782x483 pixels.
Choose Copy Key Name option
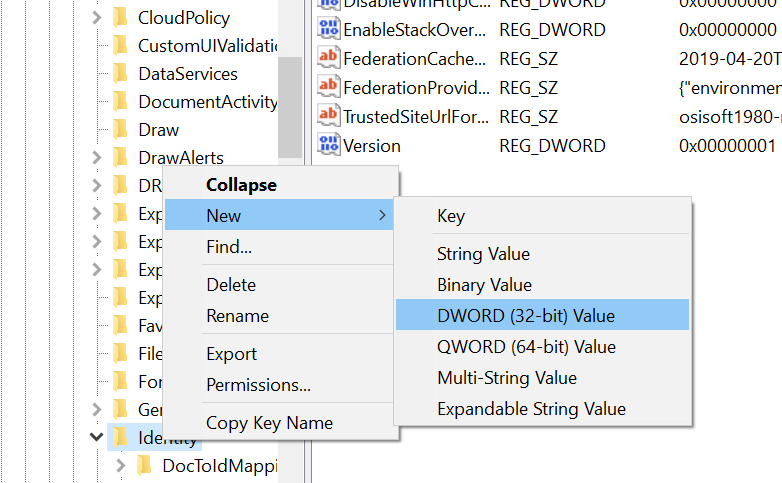click(269, 423)
